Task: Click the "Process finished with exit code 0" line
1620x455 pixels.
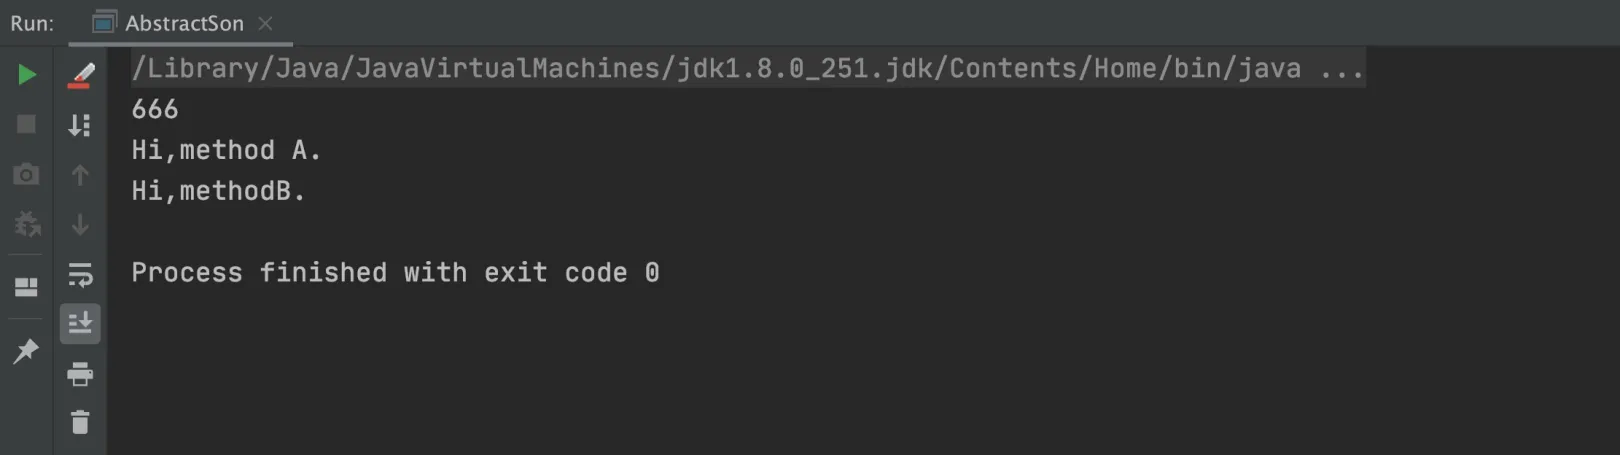Action: (395, 273)
